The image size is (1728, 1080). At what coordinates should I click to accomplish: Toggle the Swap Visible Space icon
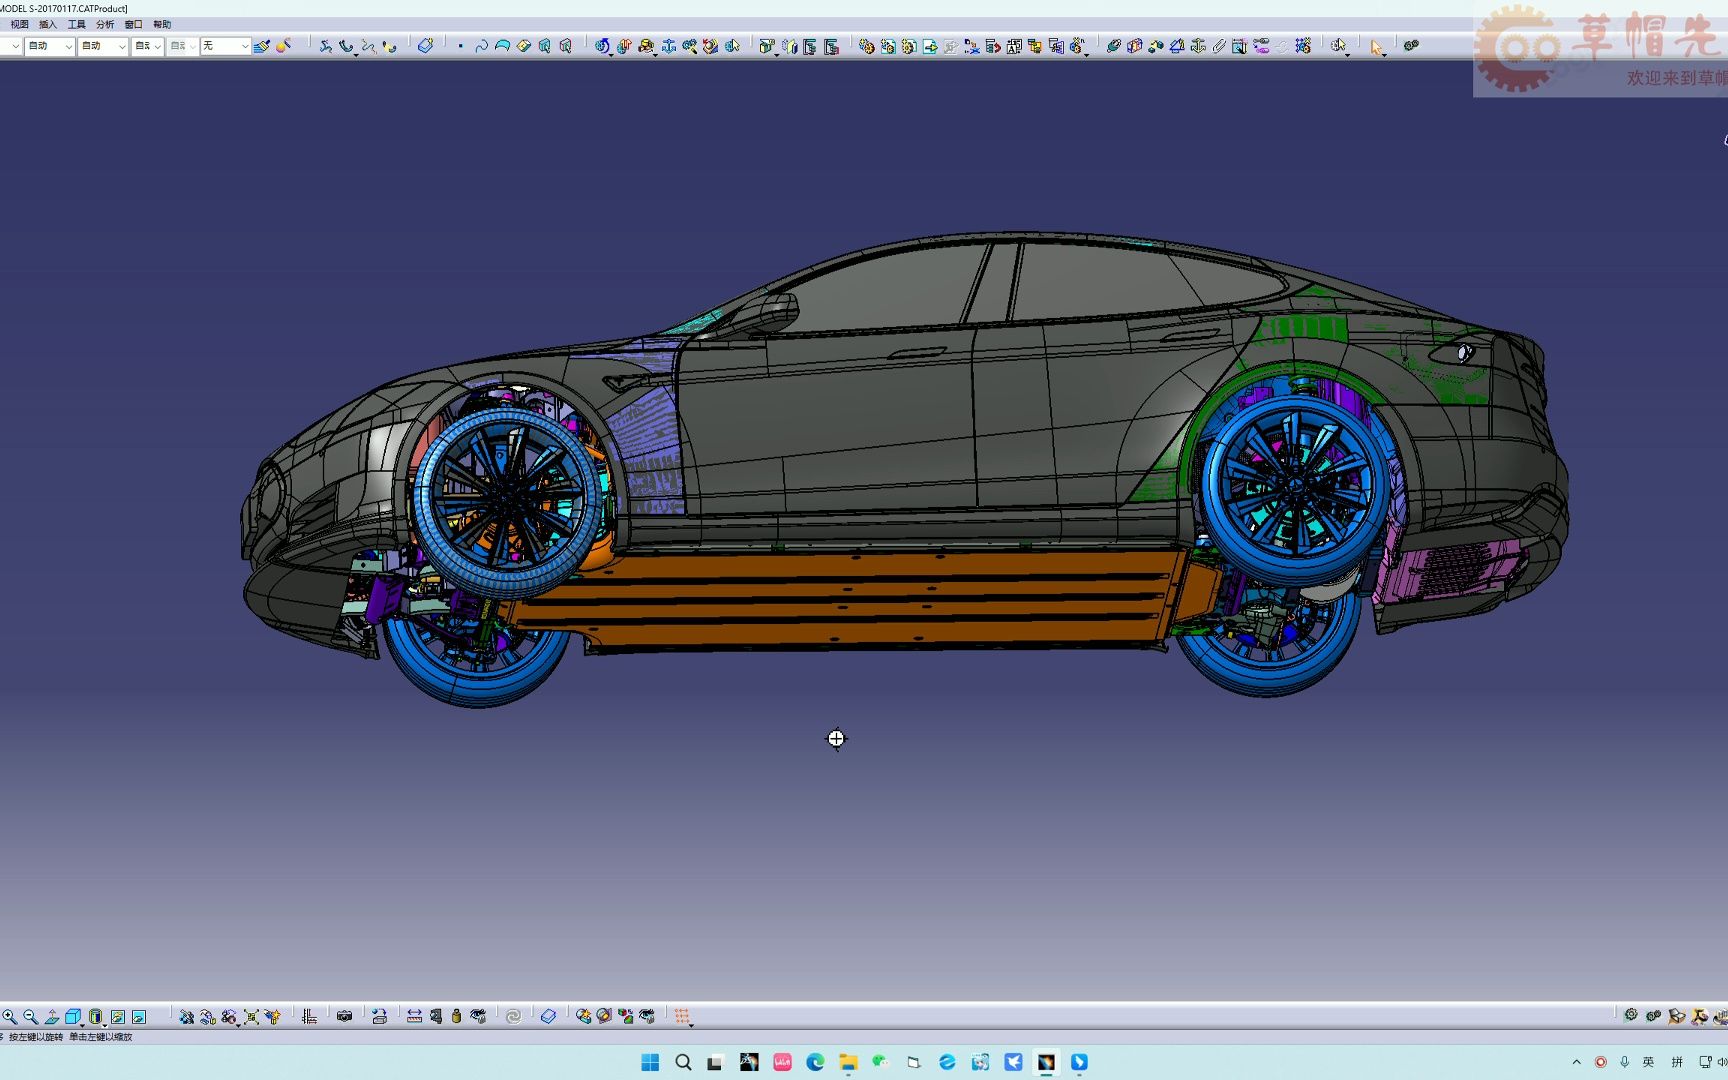click(139, 1016)
